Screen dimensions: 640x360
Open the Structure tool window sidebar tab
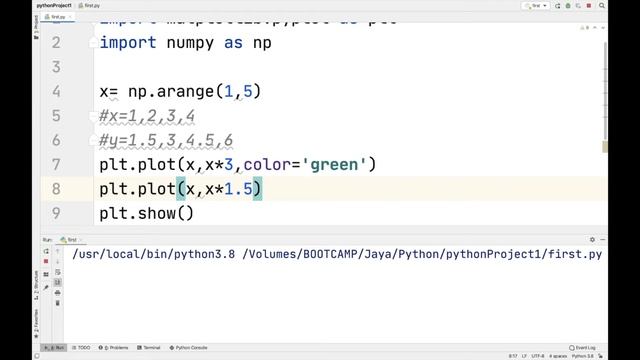tap(36, 285)
